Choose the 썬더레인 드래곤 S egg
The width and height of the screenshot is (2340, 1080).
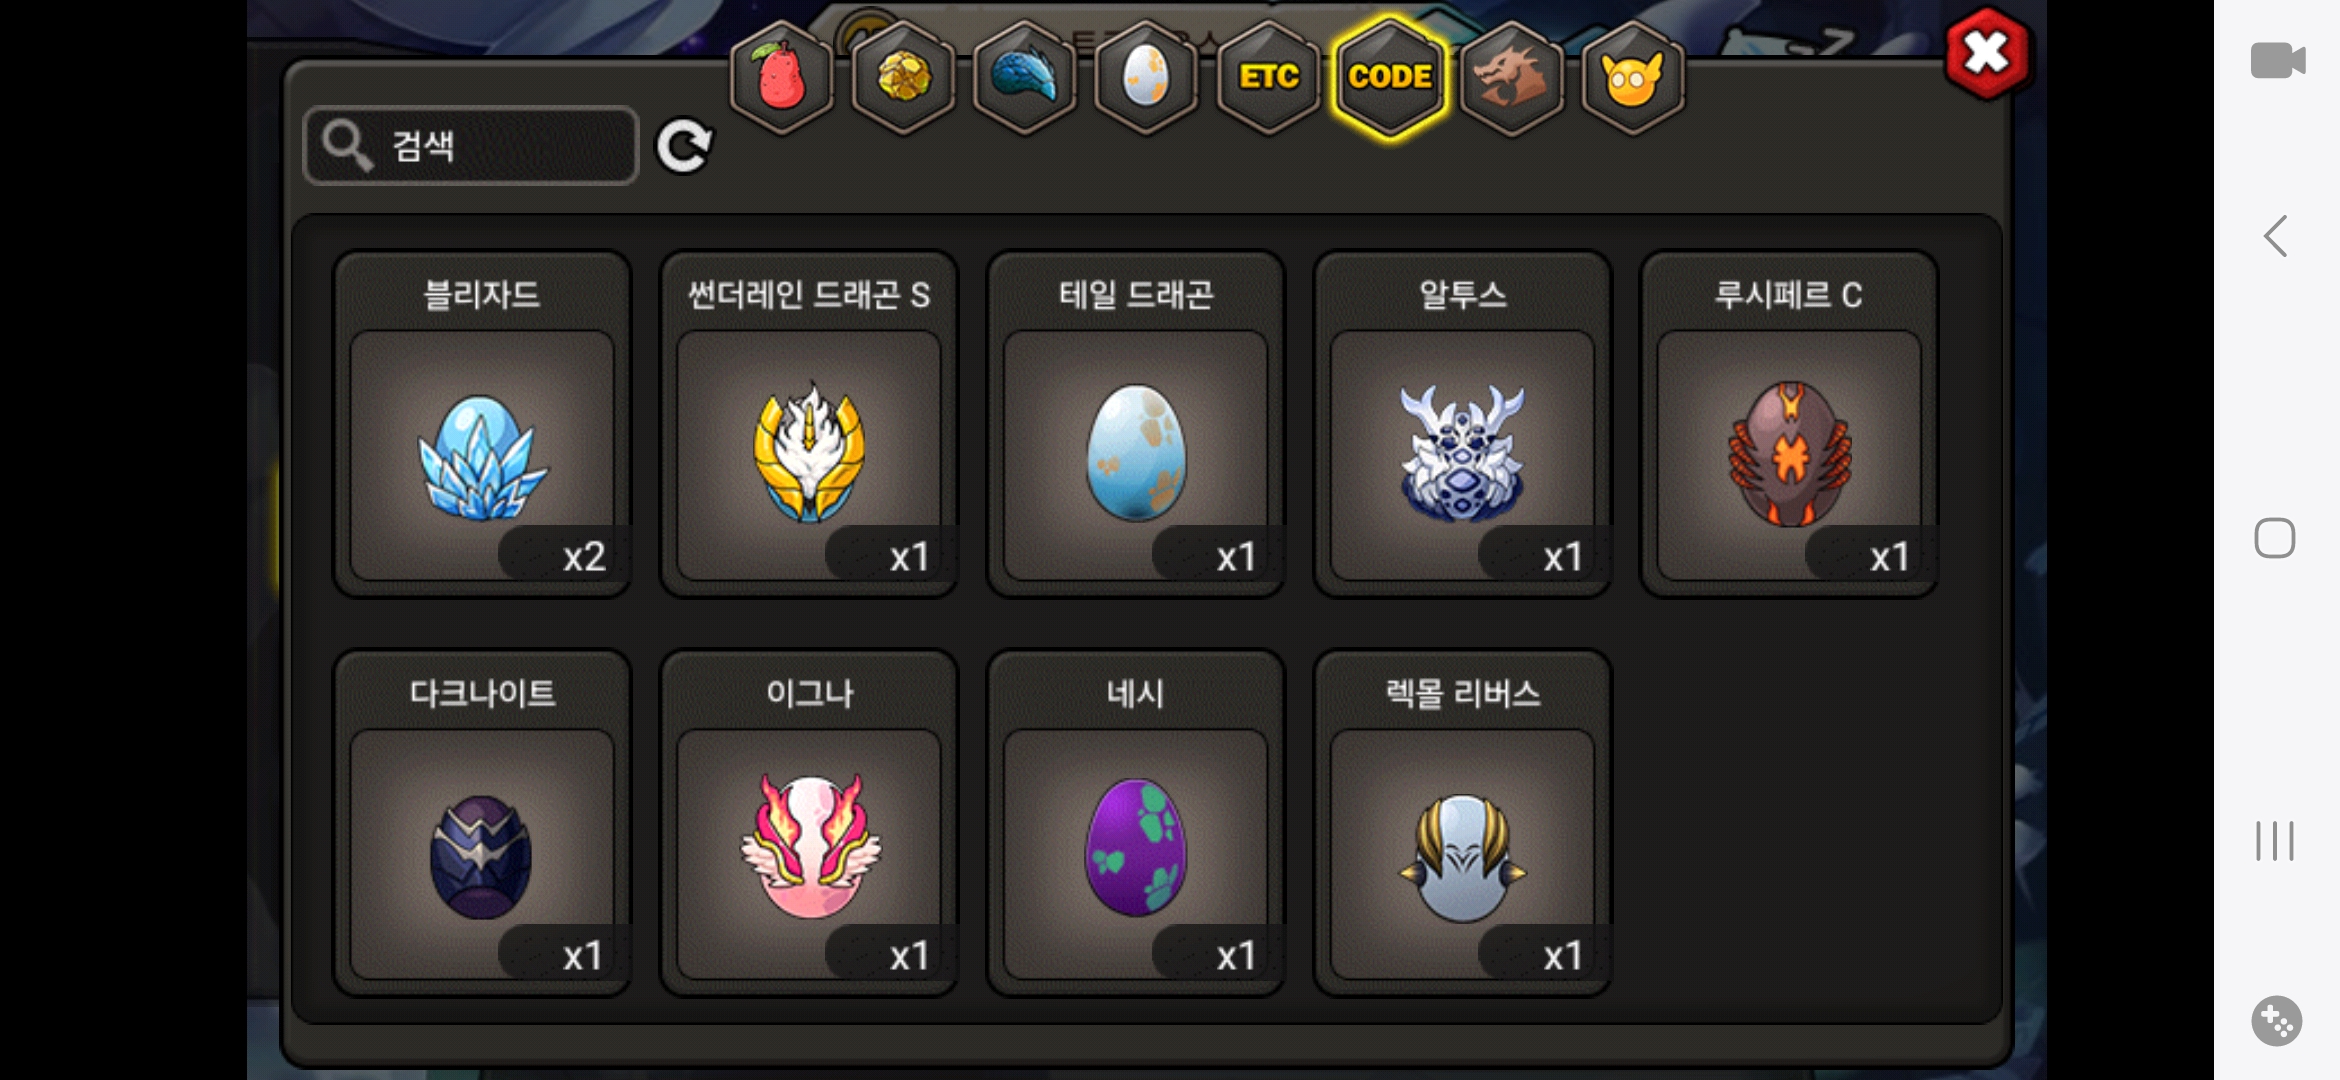(809, 424)
